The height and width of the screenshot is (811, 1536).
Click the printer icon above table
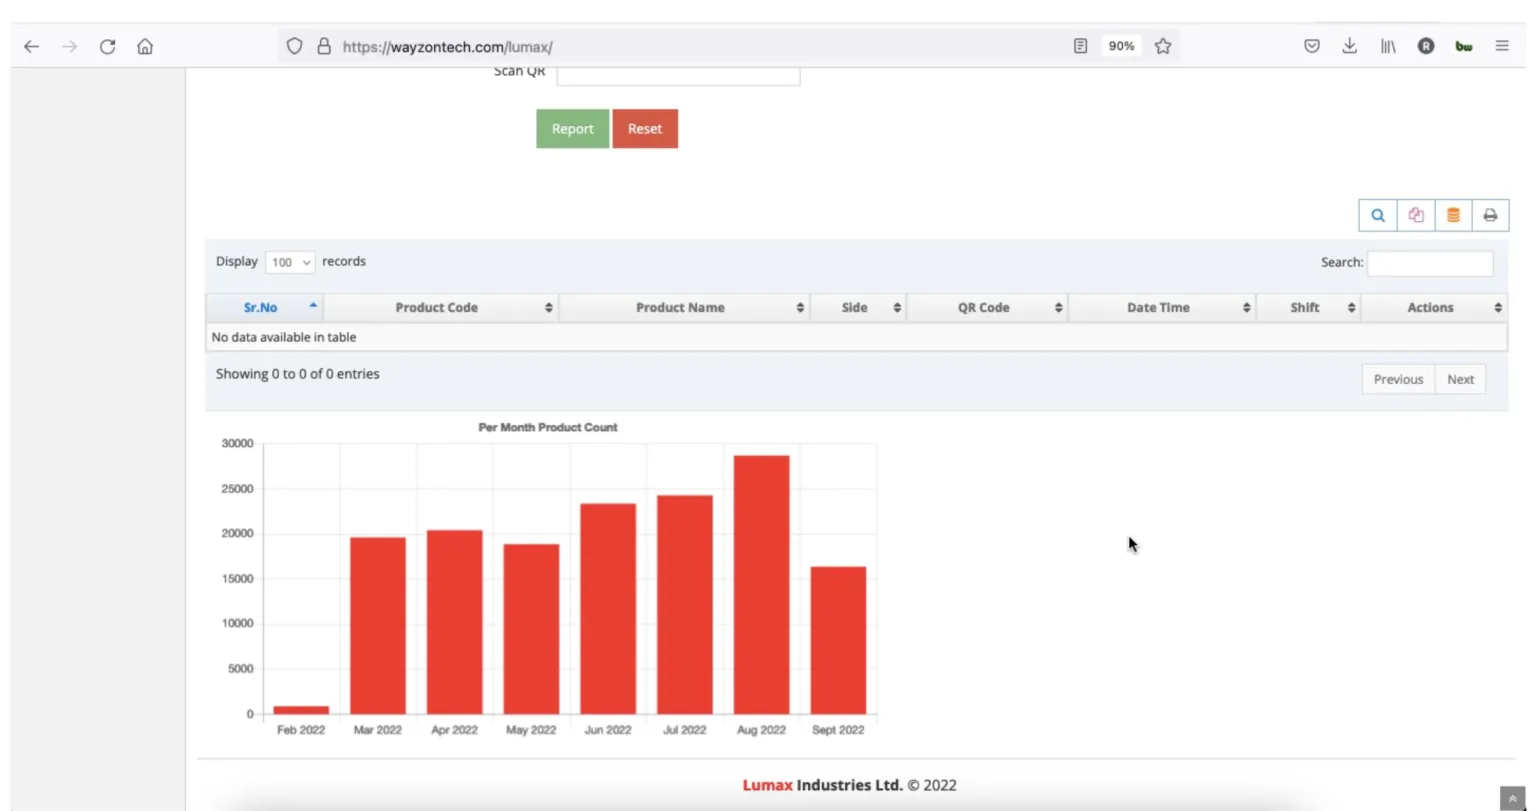click(1490, 215)
